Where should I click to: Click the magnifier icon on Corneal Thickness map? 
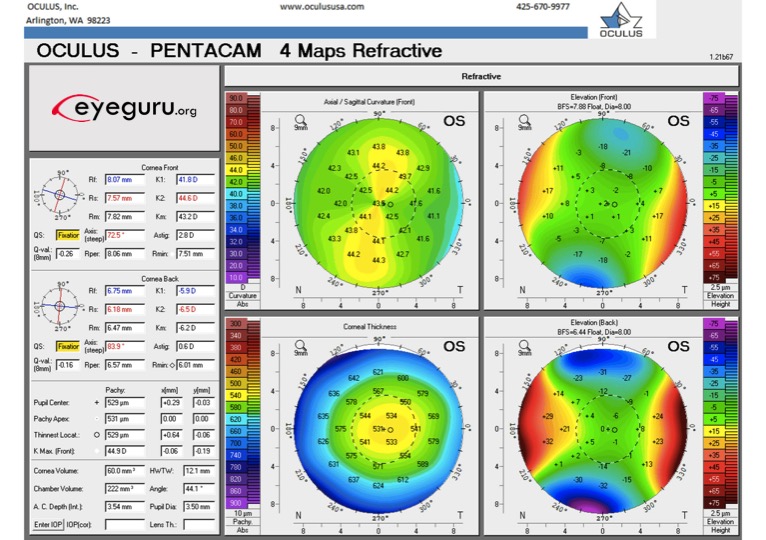[300, 345]
